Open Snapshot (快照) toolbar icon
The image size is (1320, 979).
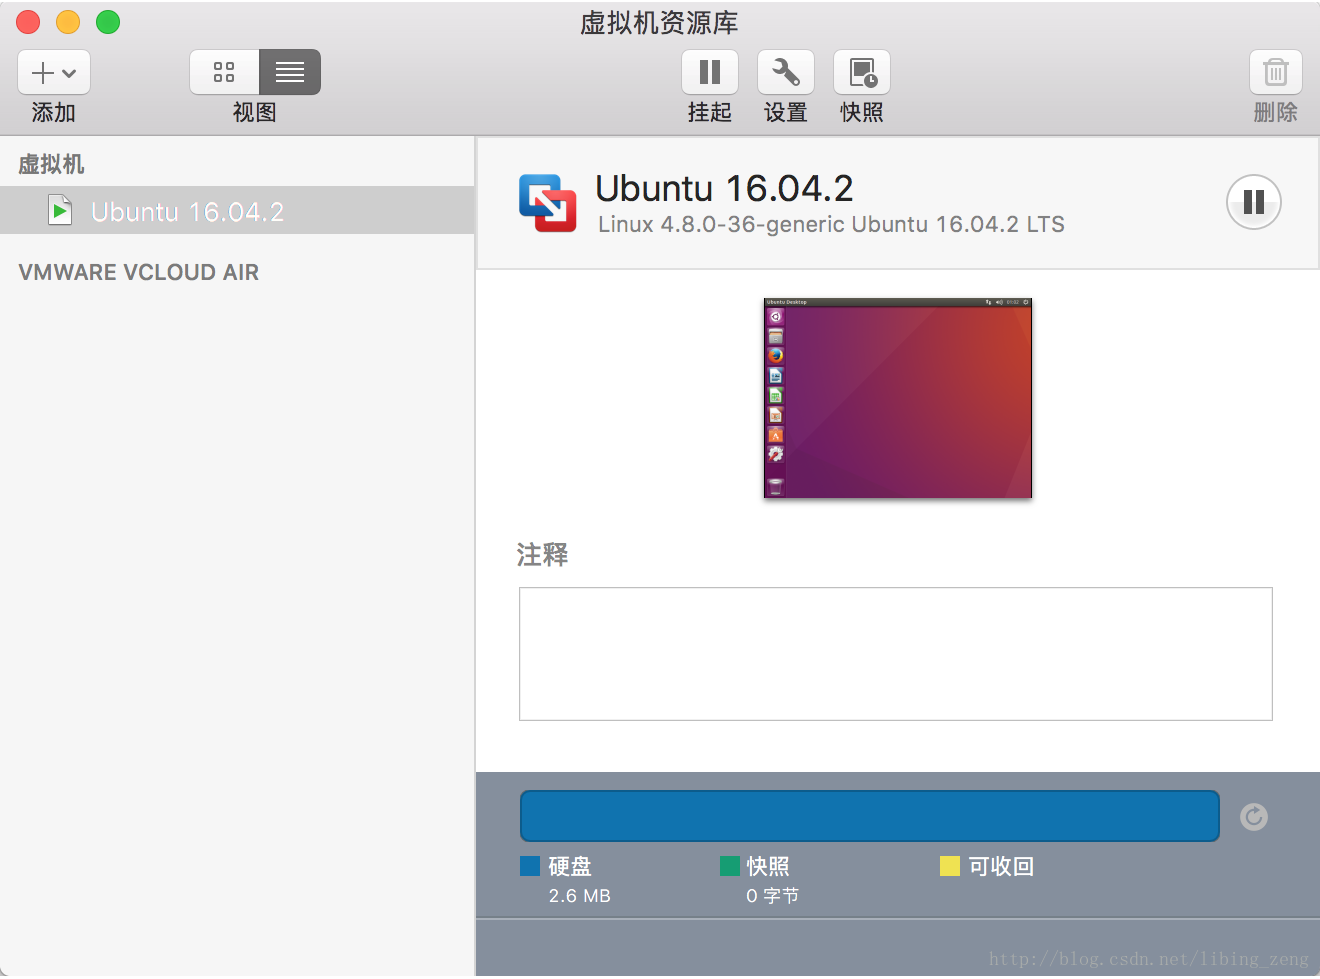pyautogui.click(x=862, y=72)
